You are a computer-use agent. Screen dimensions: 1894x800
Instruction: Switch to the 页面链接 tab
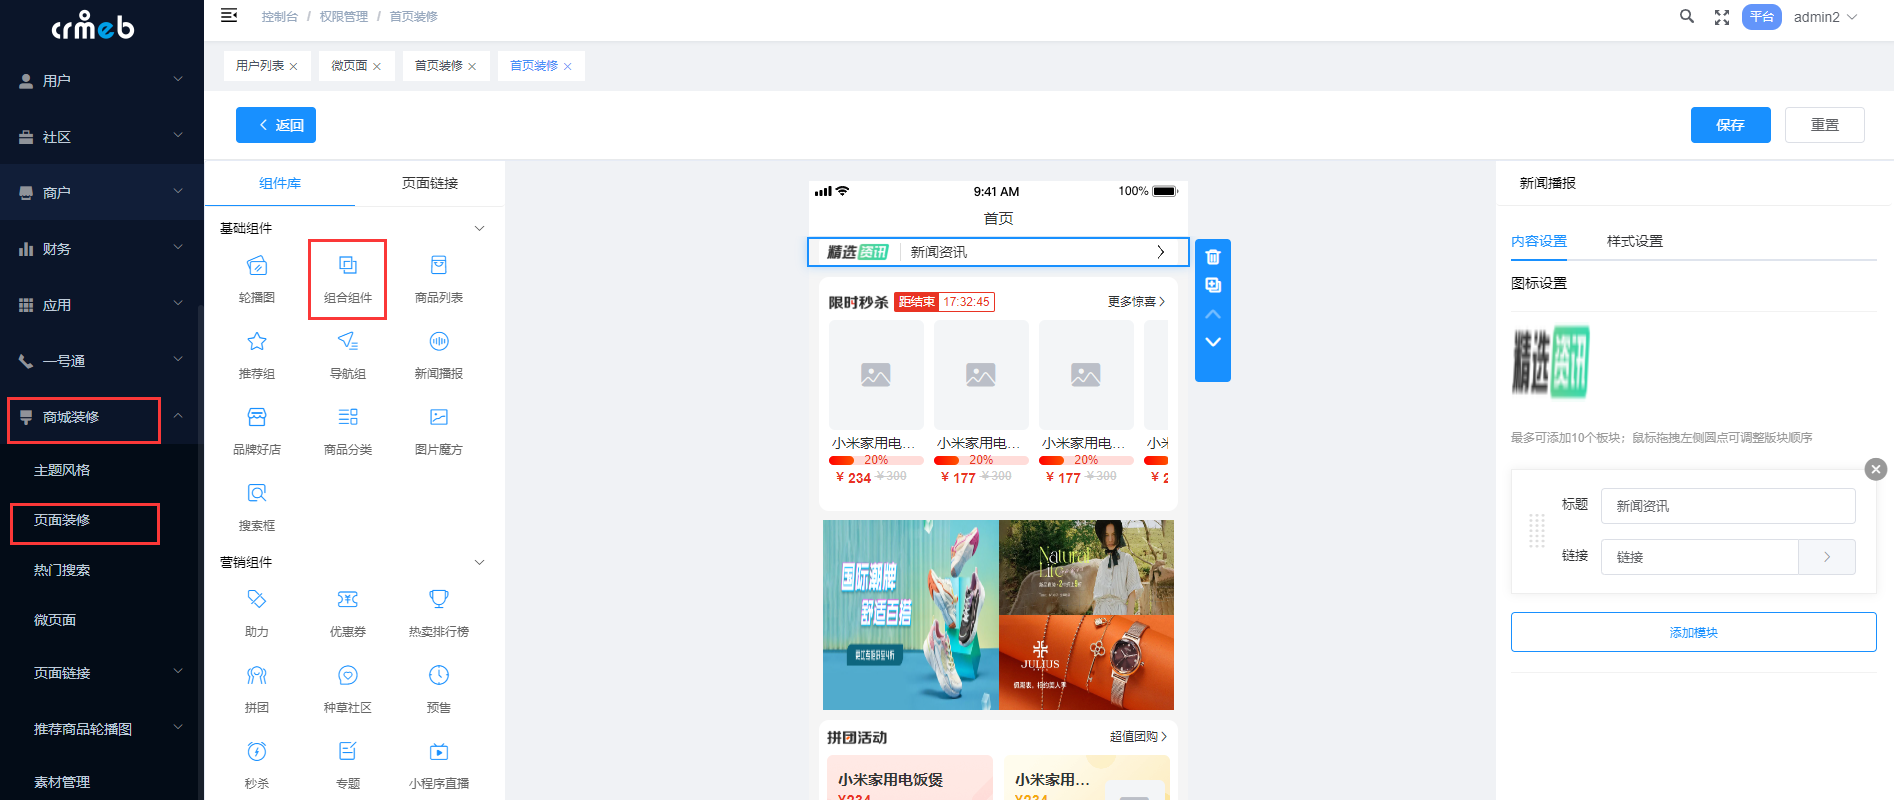pyautogui.click(x=430, y=183)
